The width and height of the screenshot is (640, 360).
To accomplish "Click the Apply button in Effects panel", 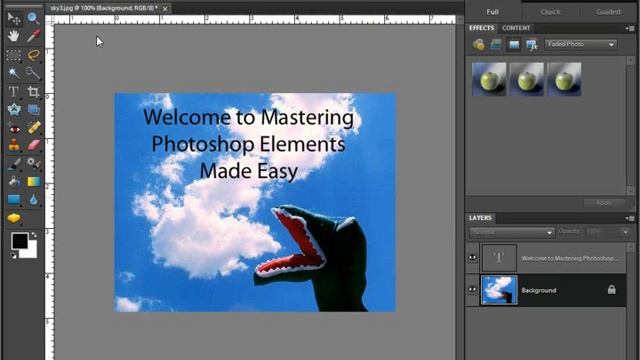I will coord(604,203).
